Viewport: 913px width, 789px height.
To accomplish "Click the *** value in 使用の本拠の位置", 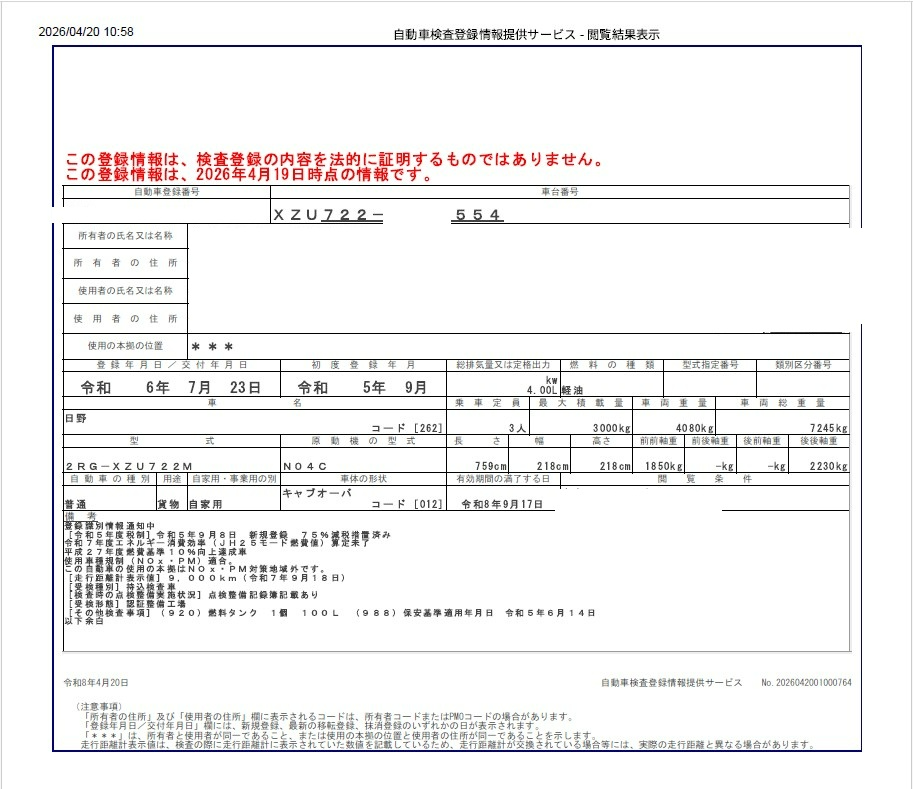I will [x=213, y=347].
